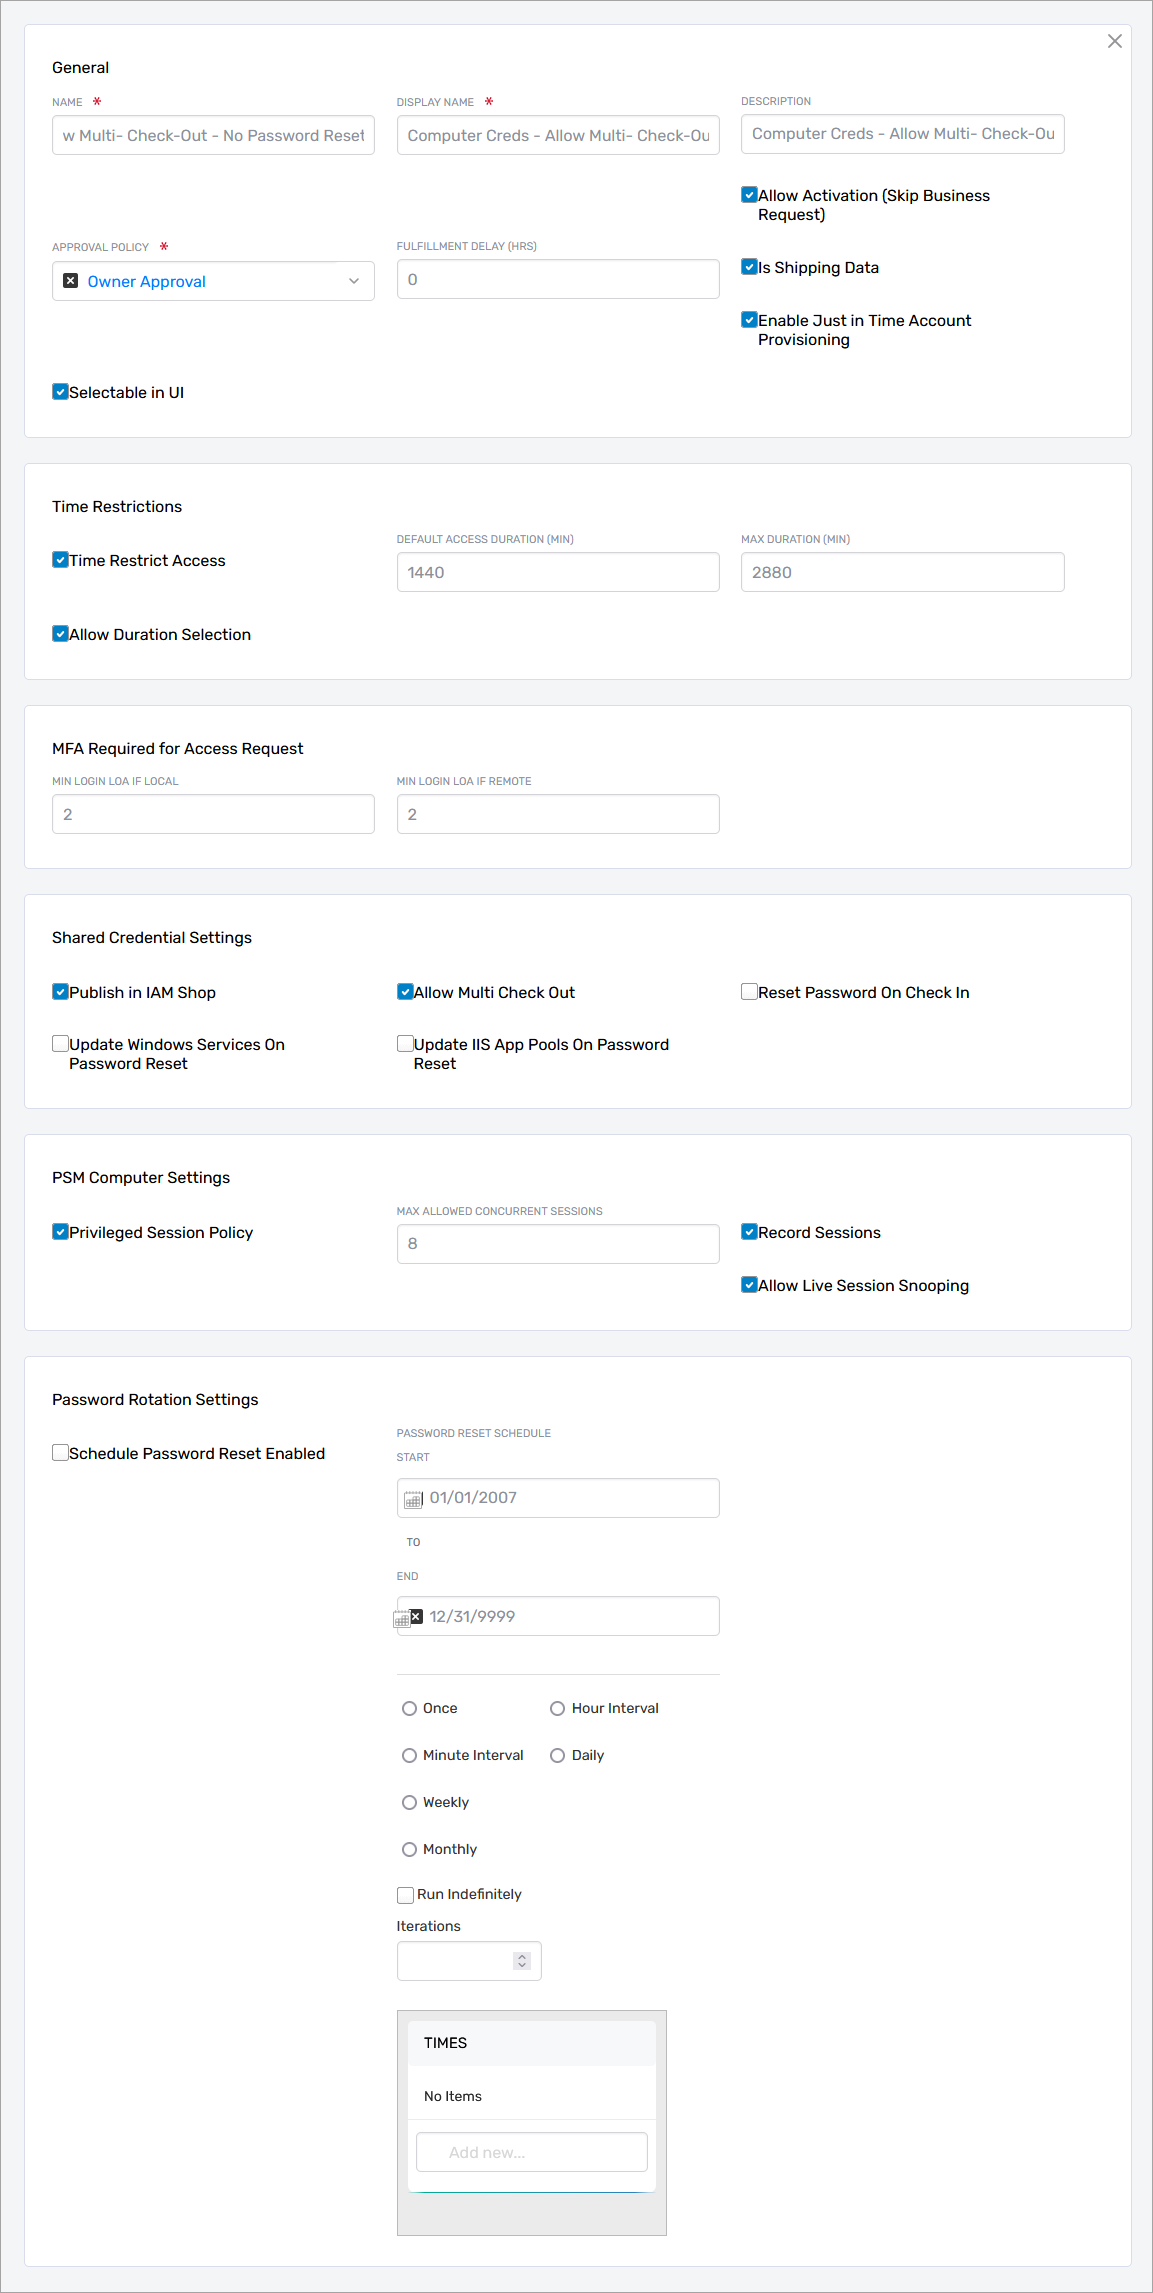Check the Run Indefinitely box

pos(405,1895)
